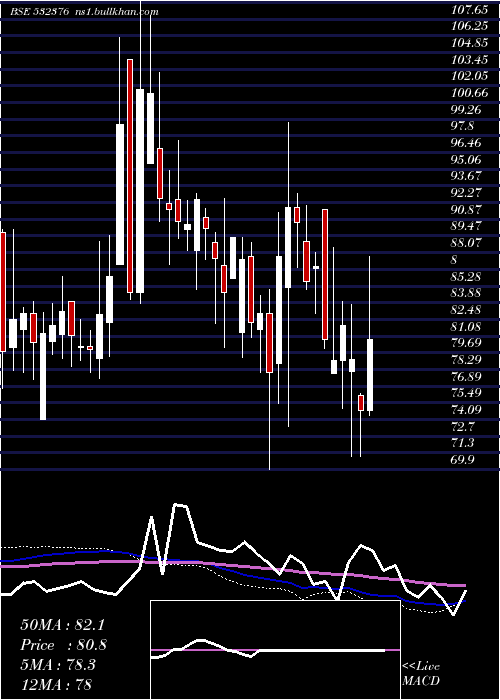Click the 97.8 price axis label

tap(463, 126)
